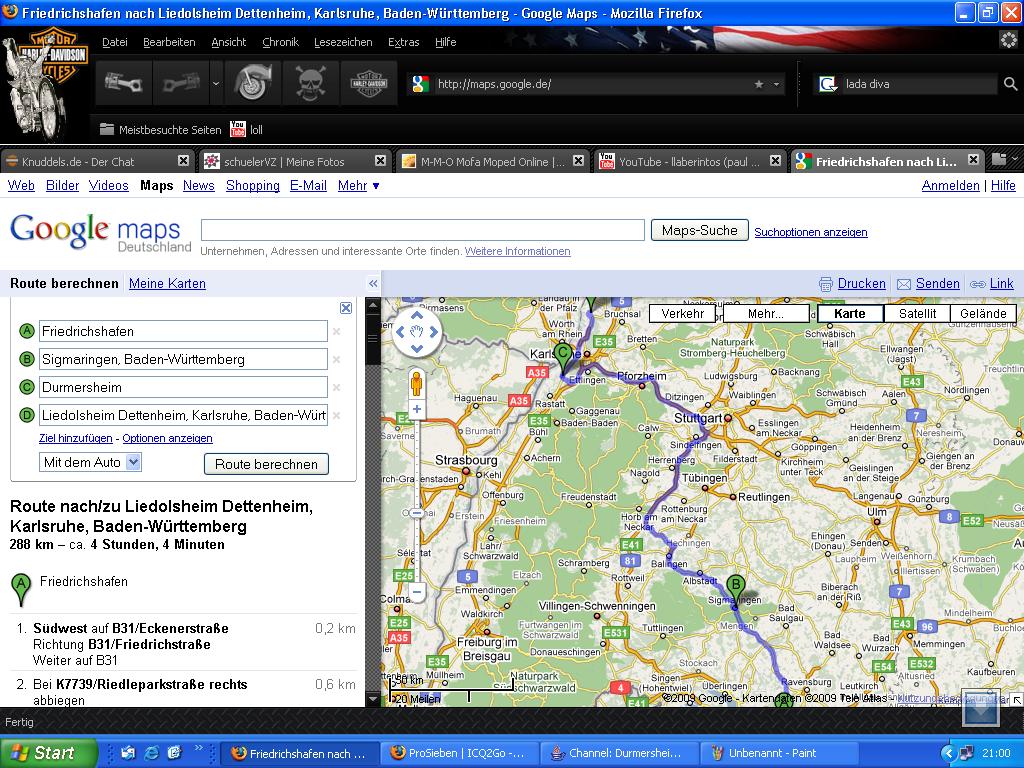1024x768 pixels.
Task: Click the map zoom level slider track
Action: click(417, 500)
